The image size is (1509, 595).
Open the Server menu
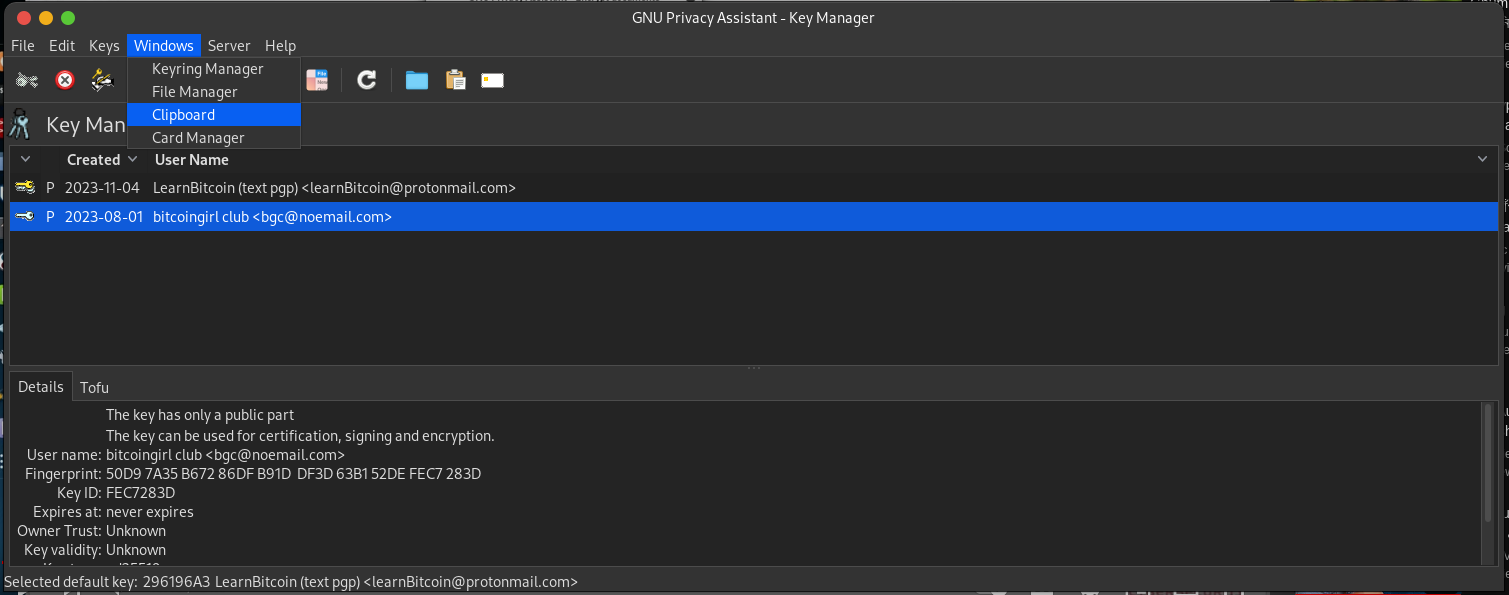[x=229, y=46]
